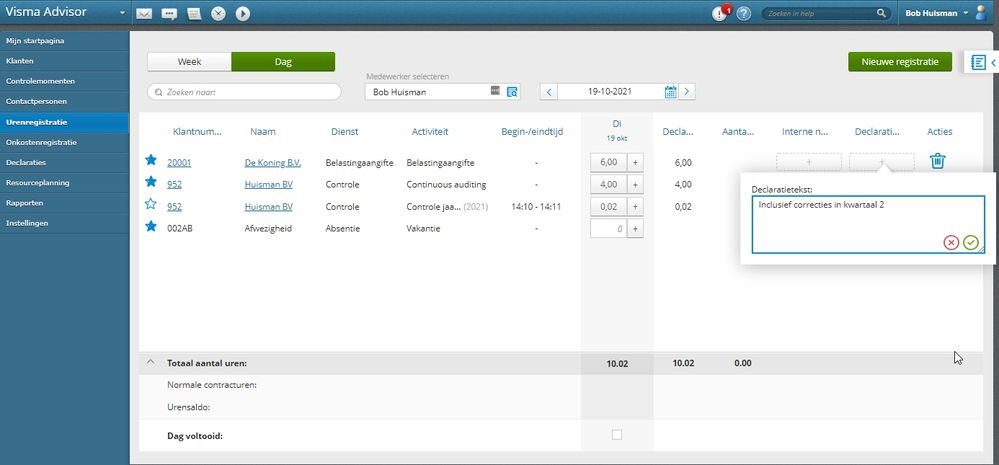Viewport: 999px width, 465px height.
Task: Open the calendar date picker icon
Action: tap(670, 92)
